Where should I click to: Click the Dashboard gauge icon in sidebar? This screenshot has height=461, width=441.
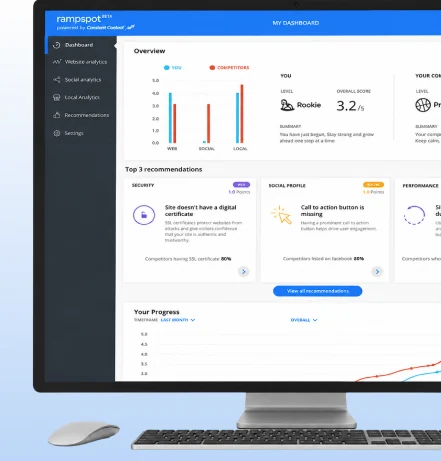click(x=57, y=45)
